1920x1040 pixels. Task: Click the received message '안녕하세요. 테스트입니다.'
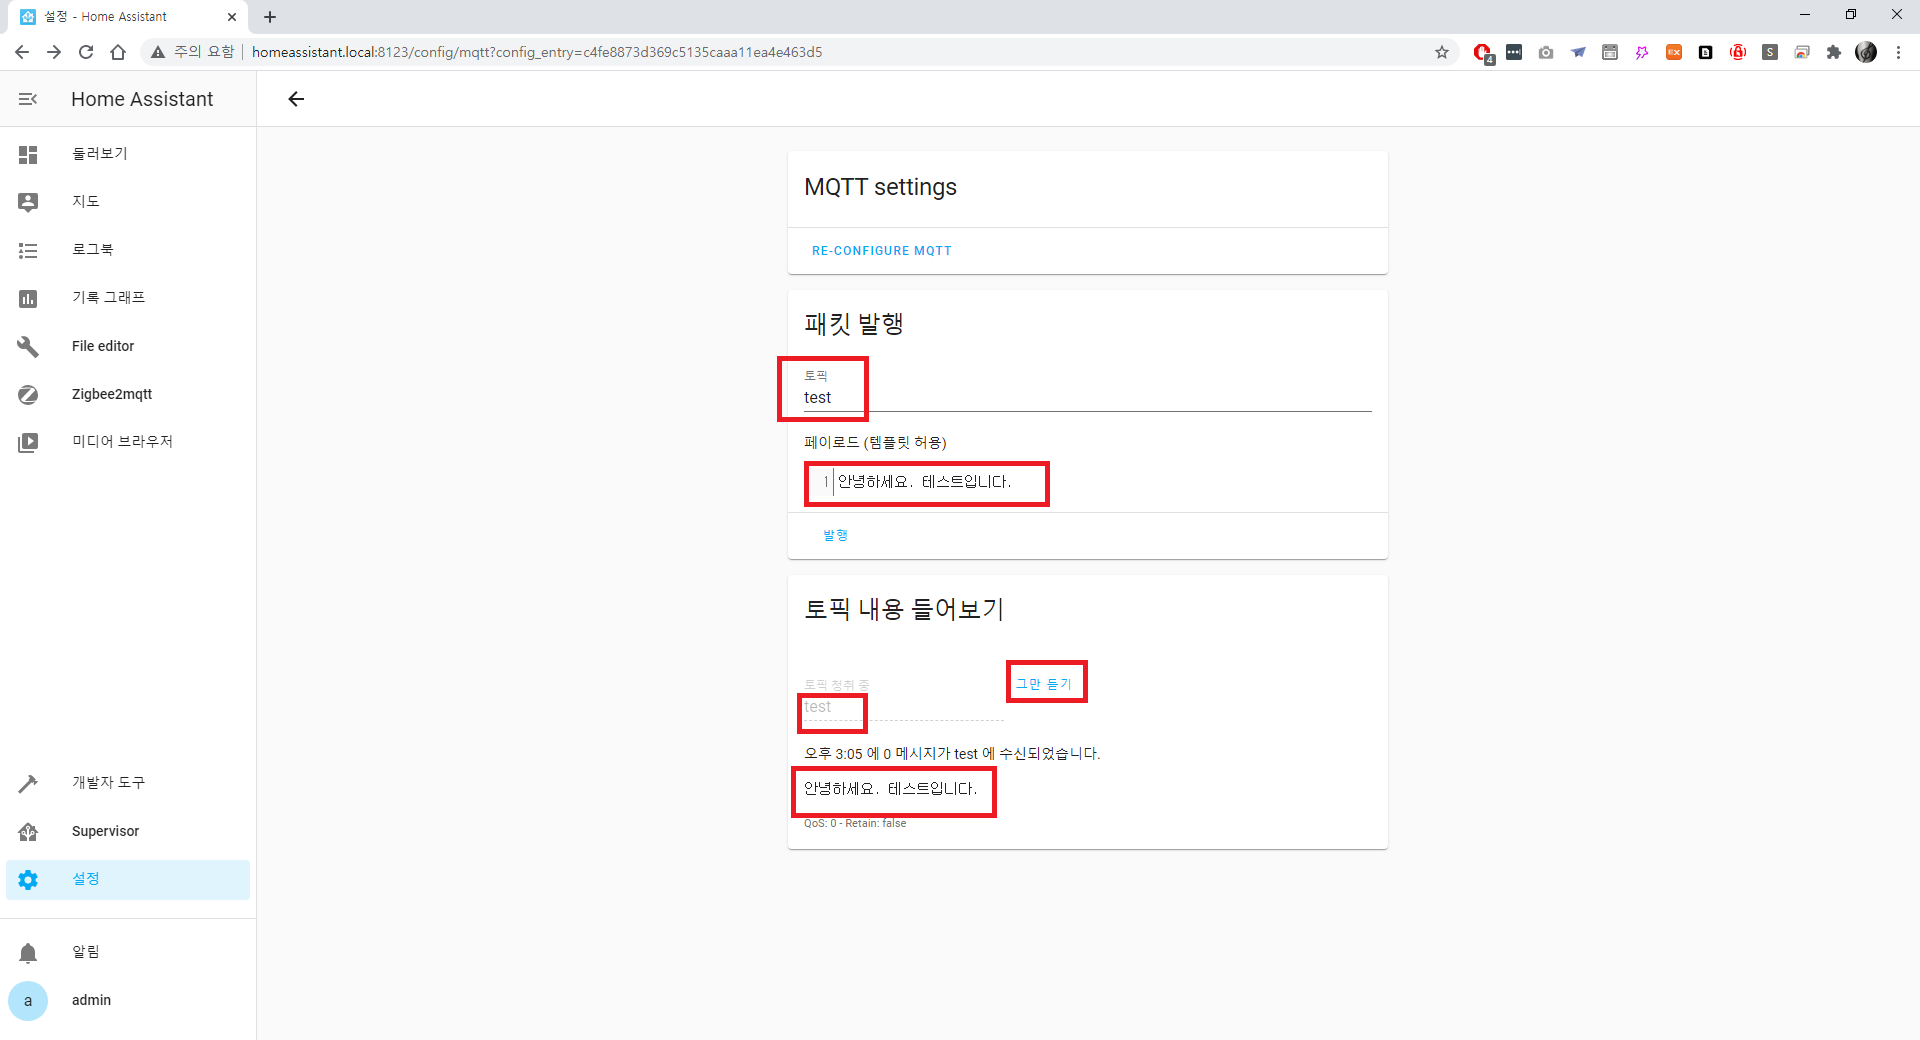[891, 789]
